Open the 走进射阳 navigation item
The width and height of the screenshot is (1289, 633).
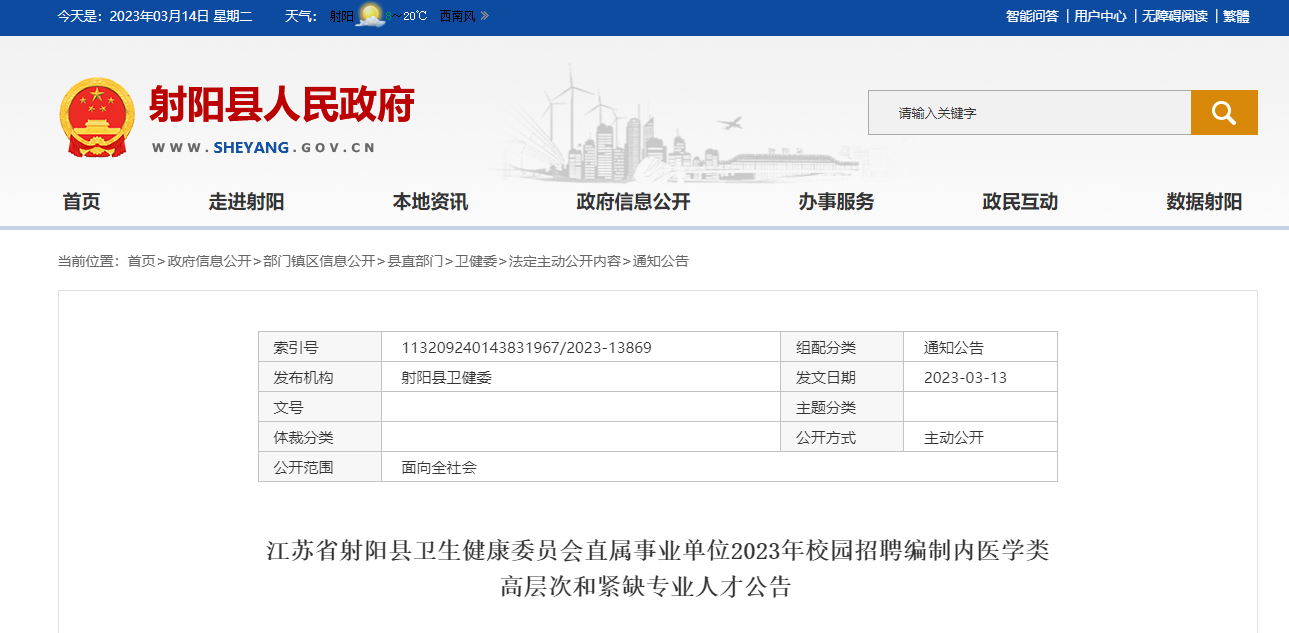click(x=246, y=202)
